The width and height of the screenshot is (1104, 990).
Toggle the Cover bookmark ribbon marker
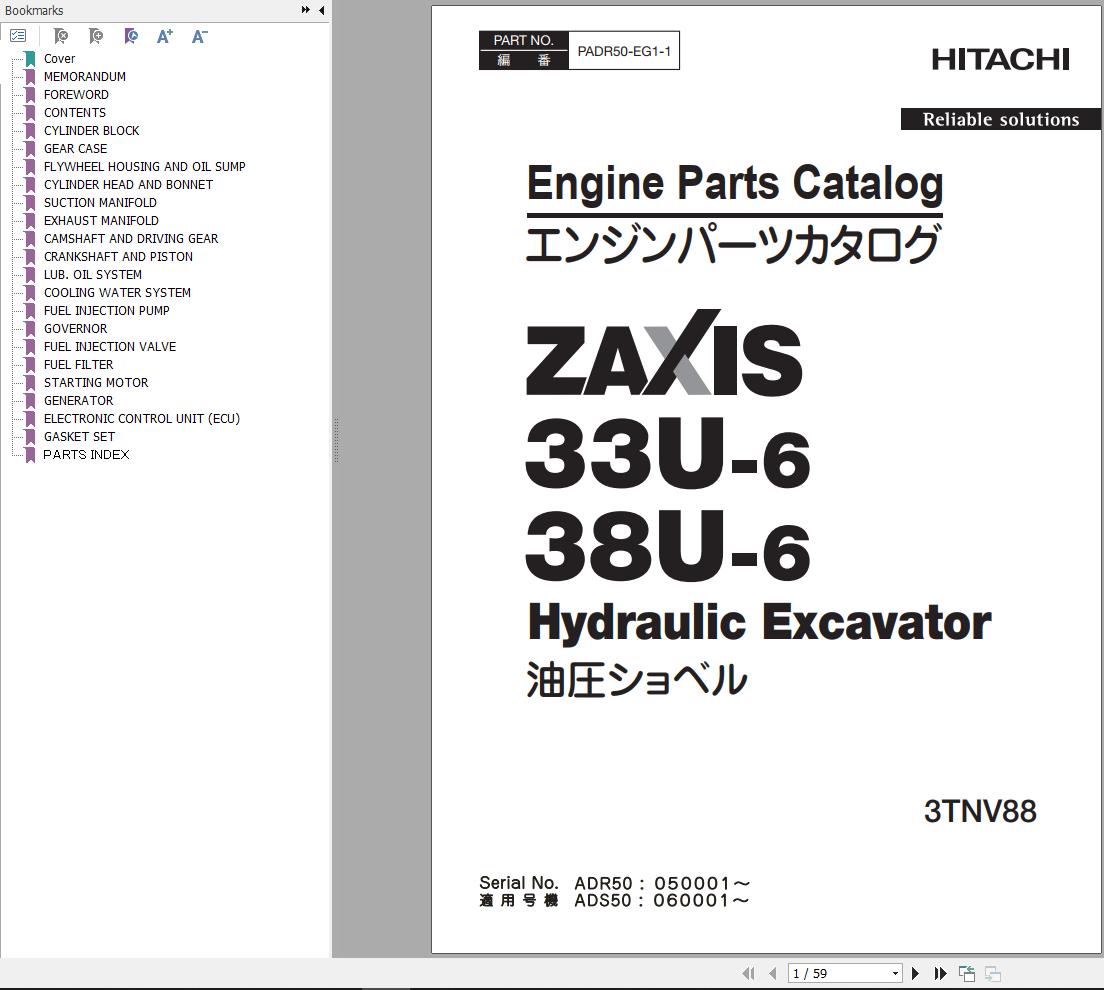(30, 58)
